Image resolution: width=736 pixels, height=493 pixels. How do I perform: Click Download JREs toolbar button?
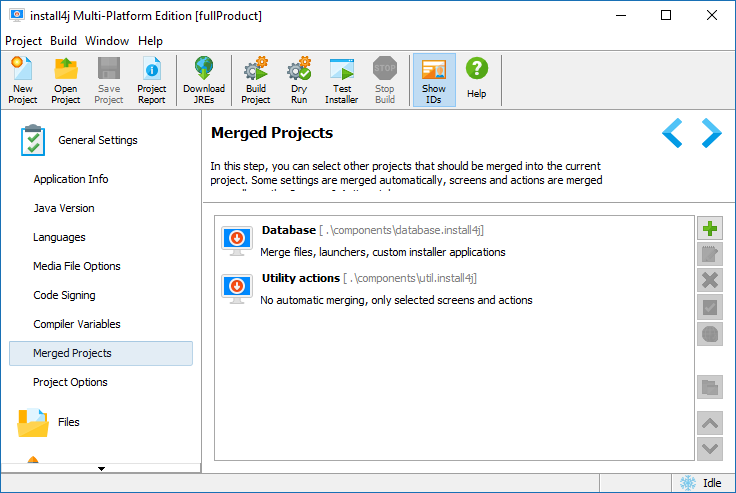[x=204, y=80]
